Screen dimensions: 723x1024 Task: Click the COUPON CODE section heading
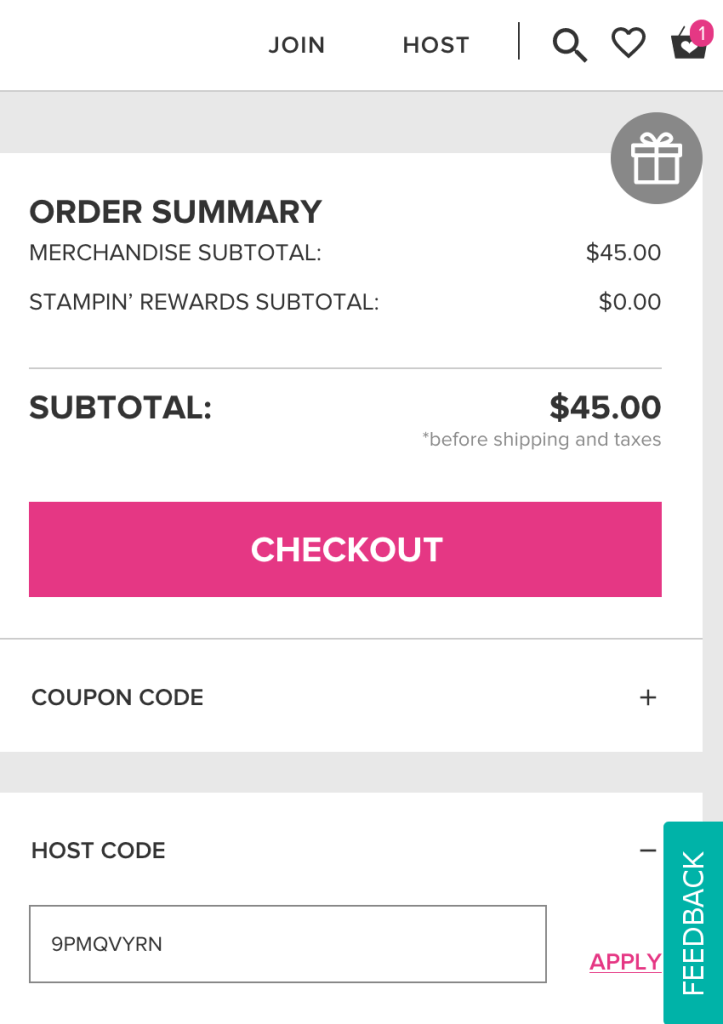[x=118, y=698]
